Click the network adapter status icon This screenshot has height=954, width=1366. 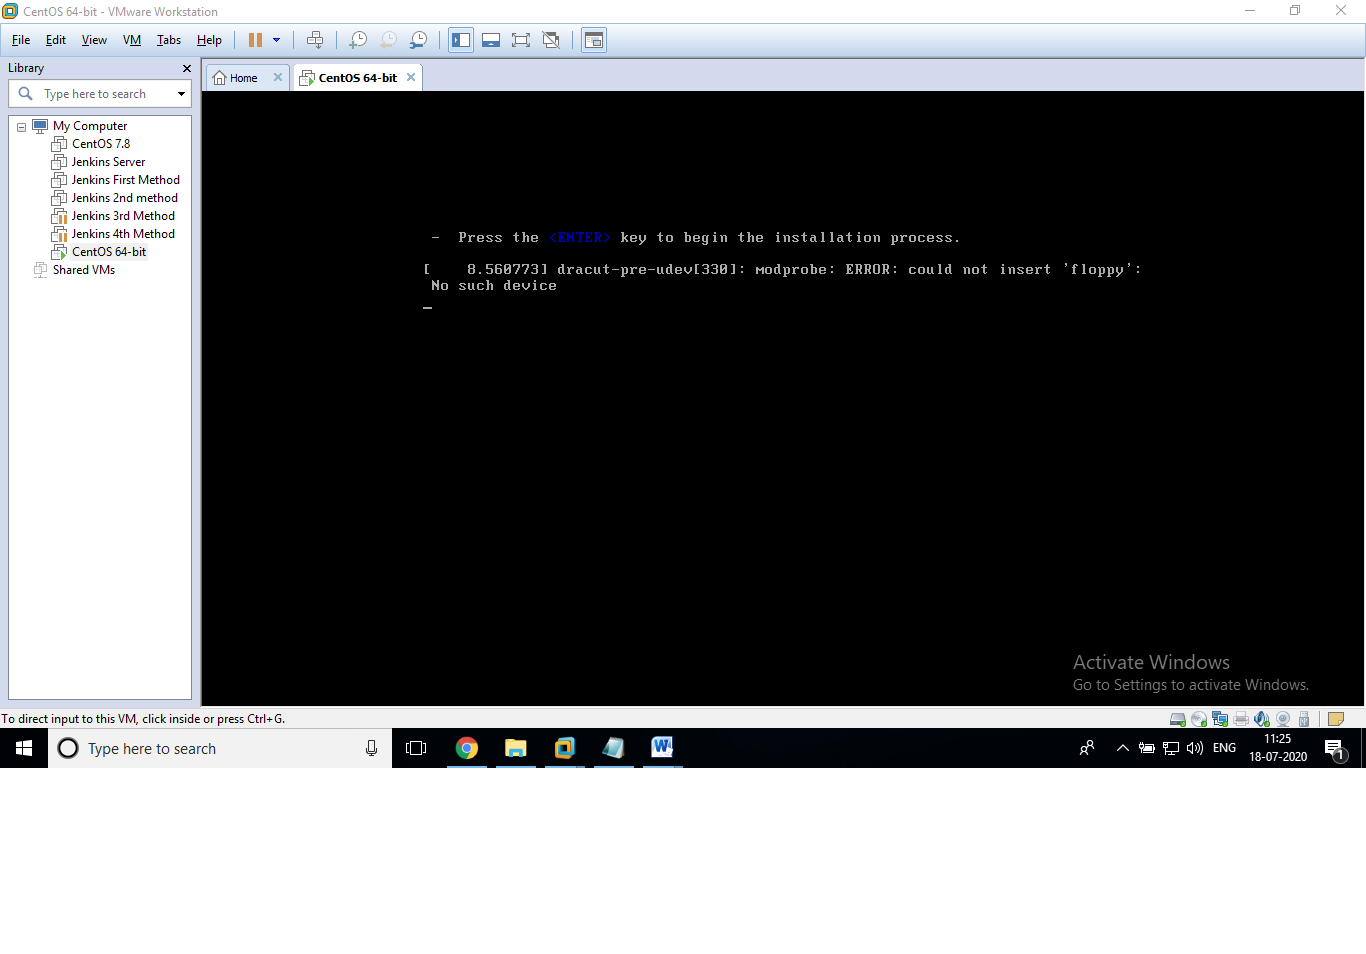[x=1220, y=718]
